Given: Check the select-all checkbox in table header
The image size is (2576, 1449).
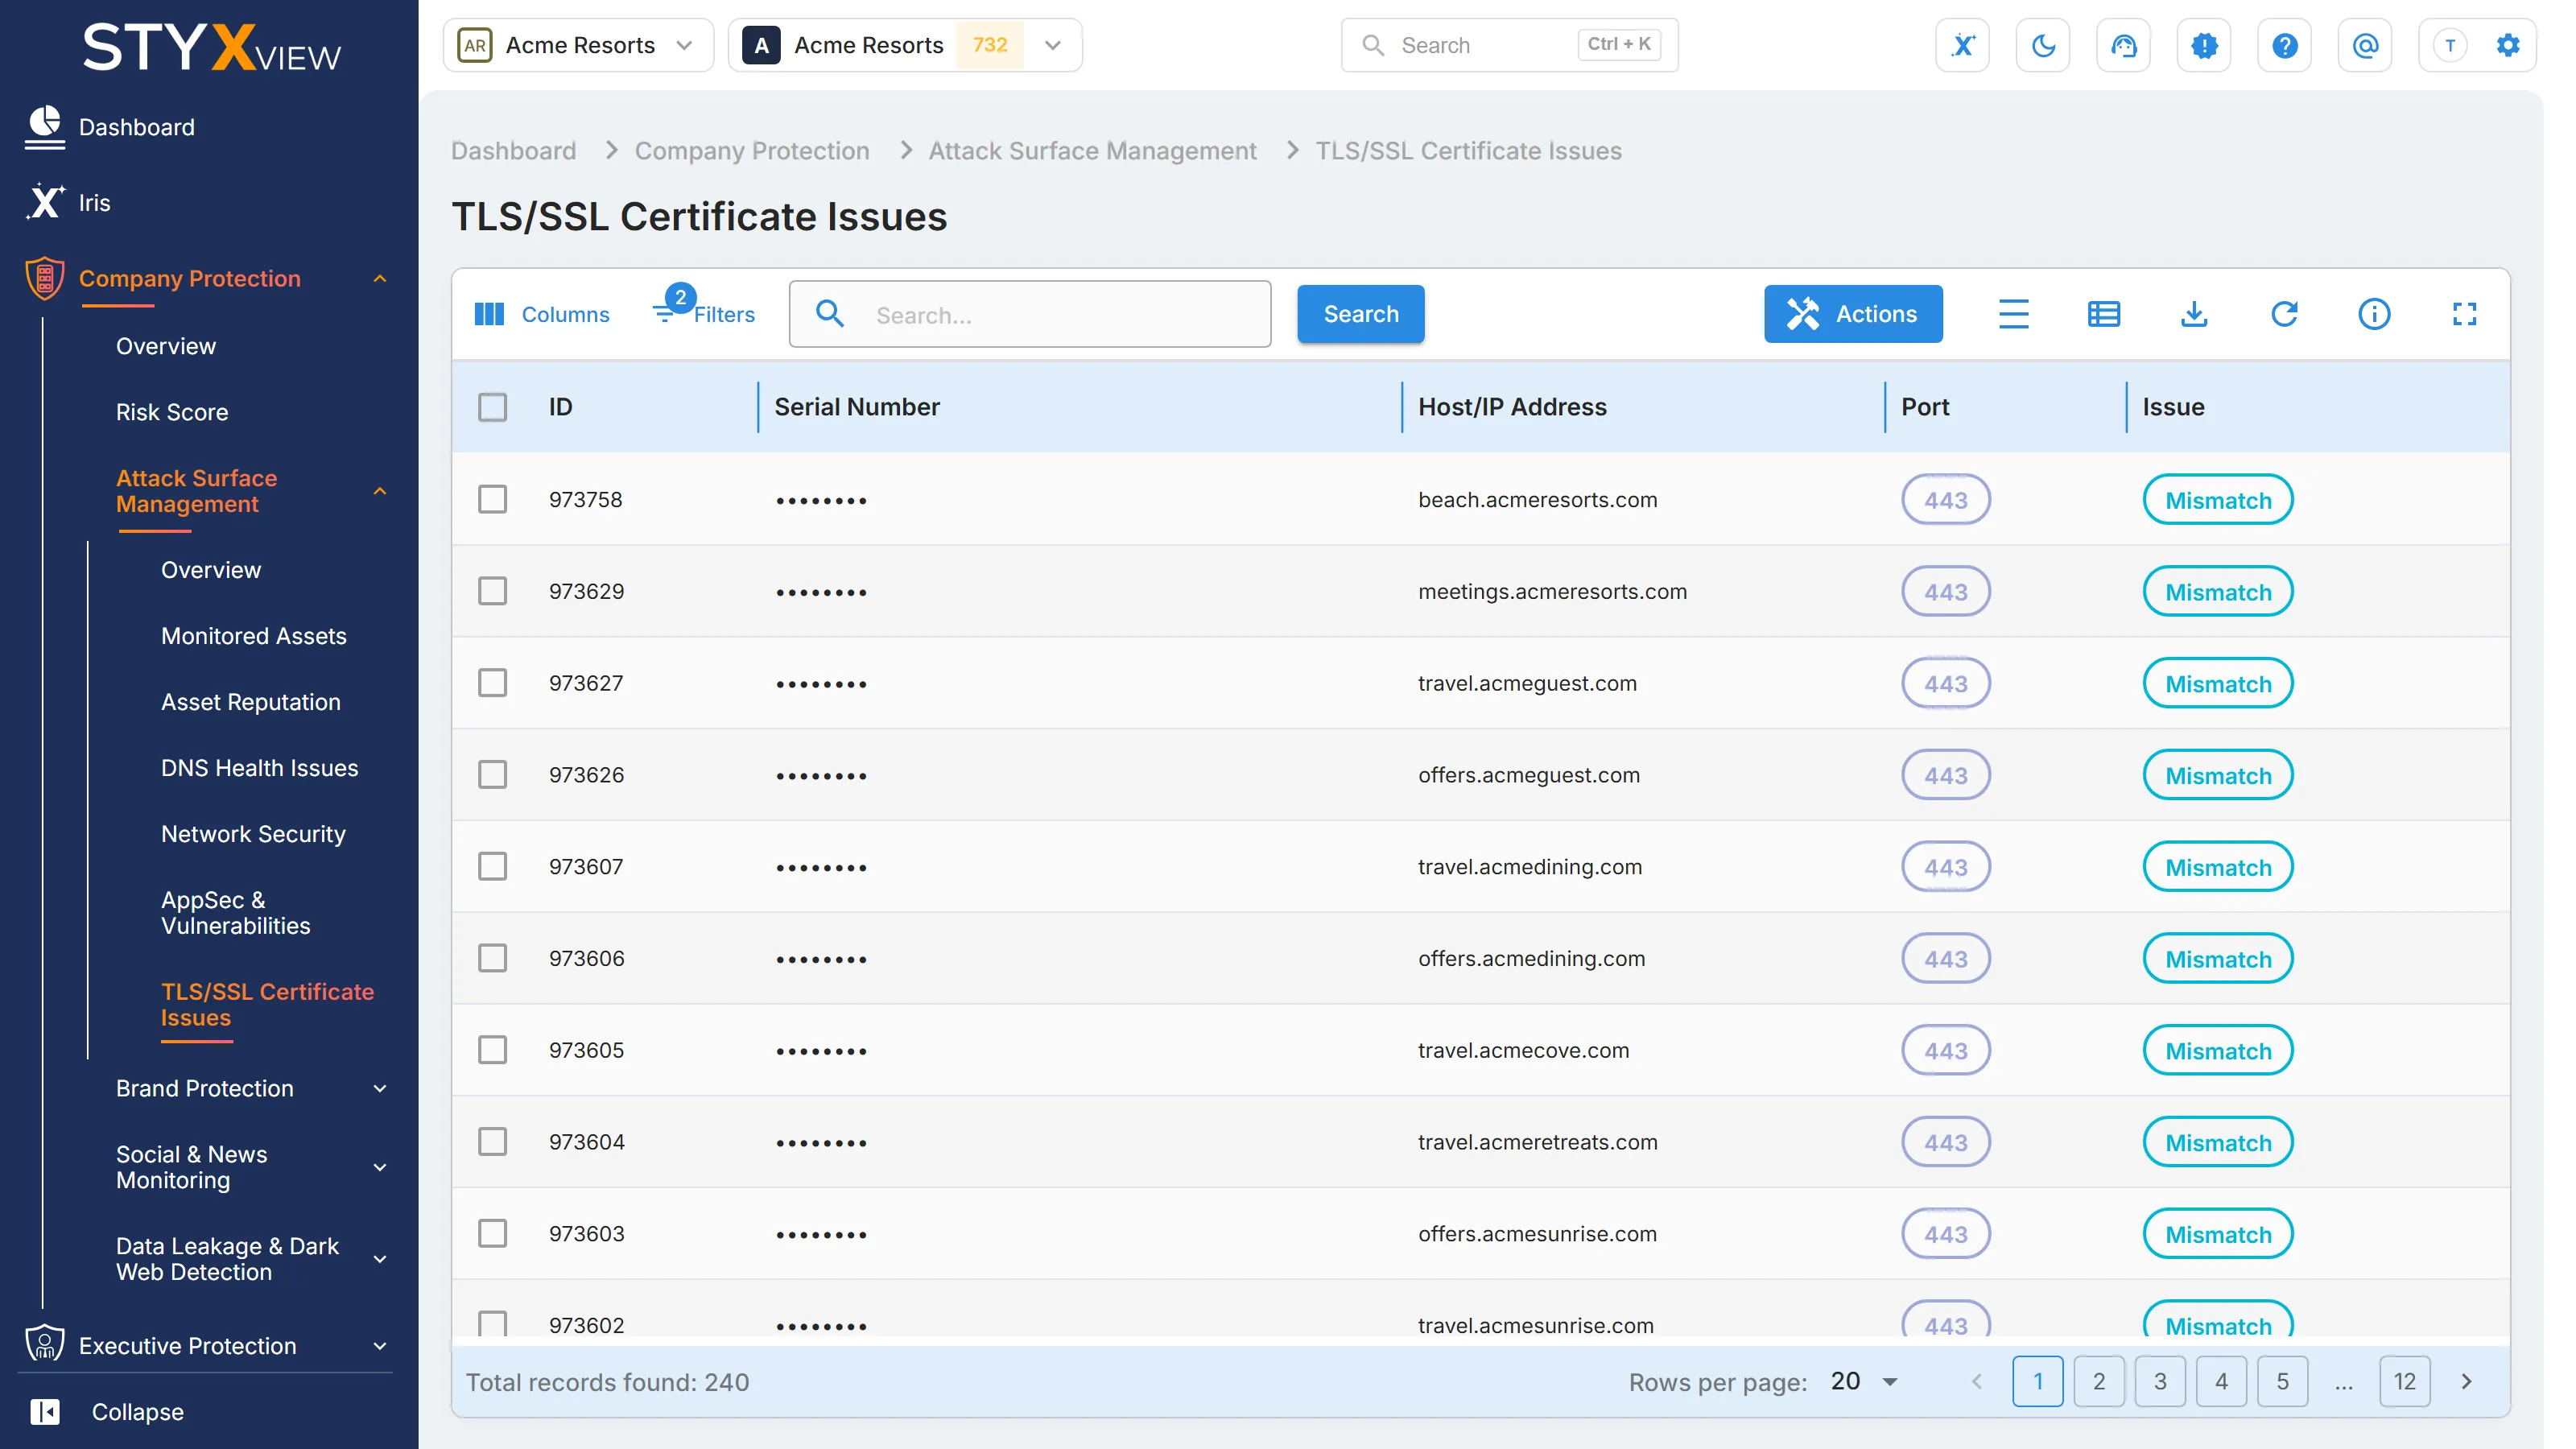Looking at the screenshot, I should click(492, 407).
